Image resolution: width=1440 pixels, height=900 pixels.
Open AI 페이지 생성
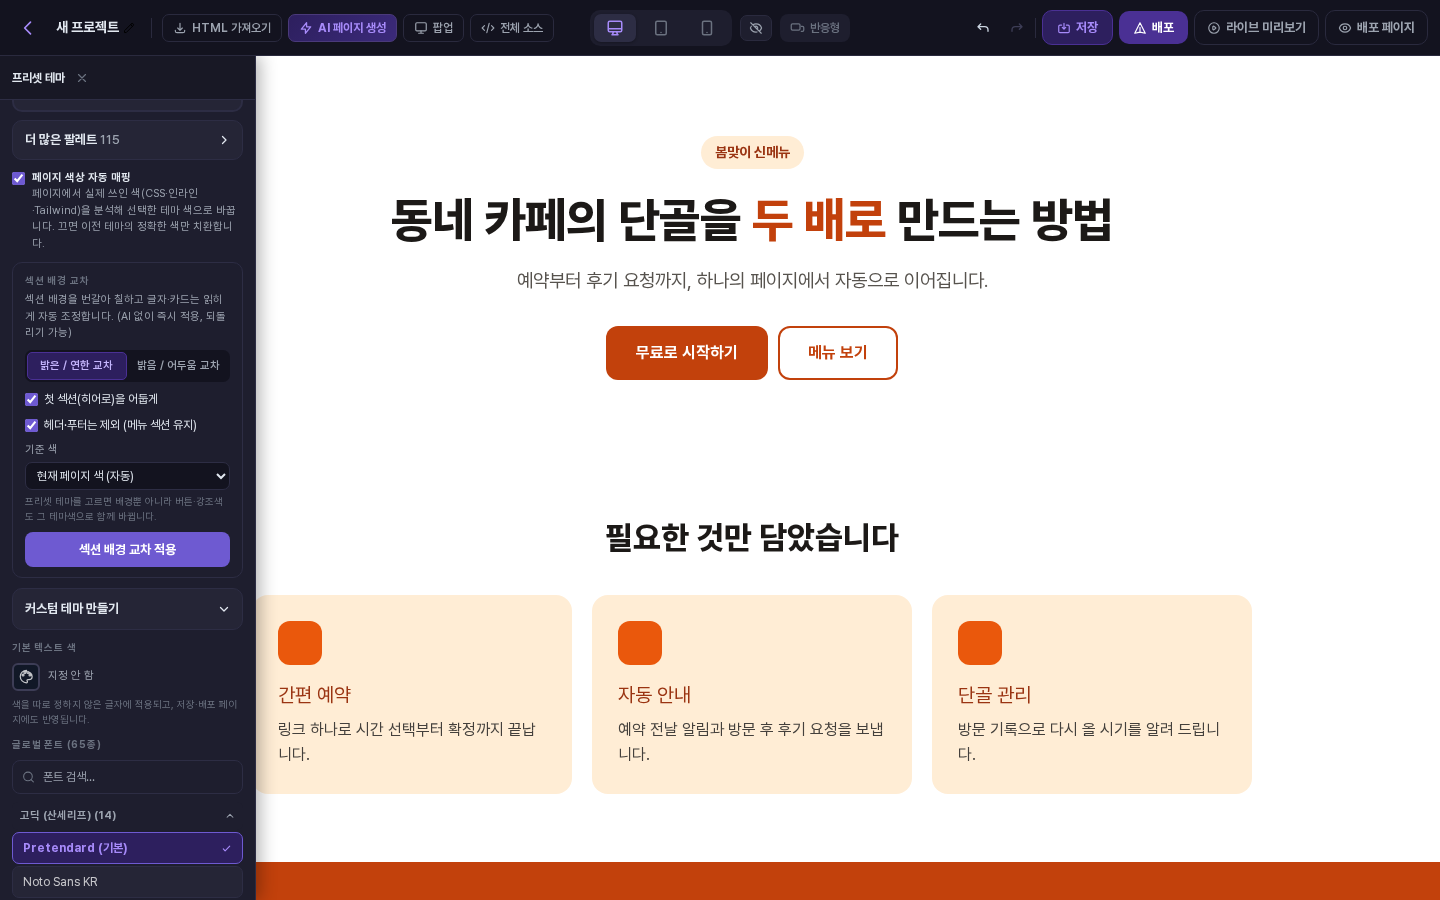pyautogui.click(x=342, y=28)
